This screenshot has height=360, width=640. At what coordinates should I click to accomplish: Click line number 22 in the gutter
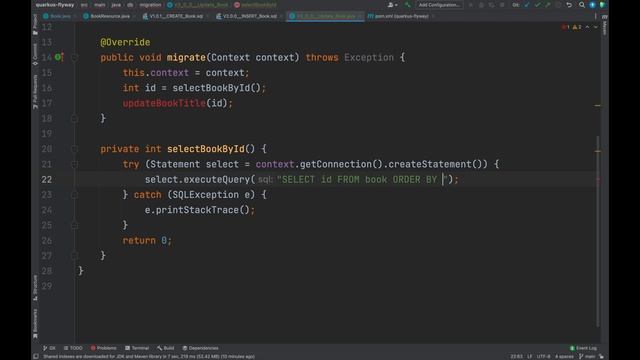click(x=47, y=180)
